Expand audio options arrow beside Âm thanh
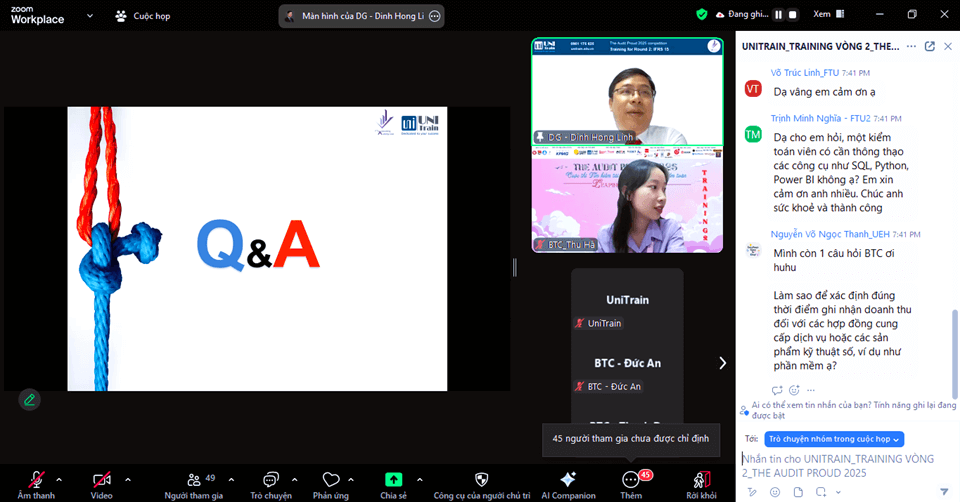Image resolution: width=960 pixels, height=502 pixels. pos(59,479)
